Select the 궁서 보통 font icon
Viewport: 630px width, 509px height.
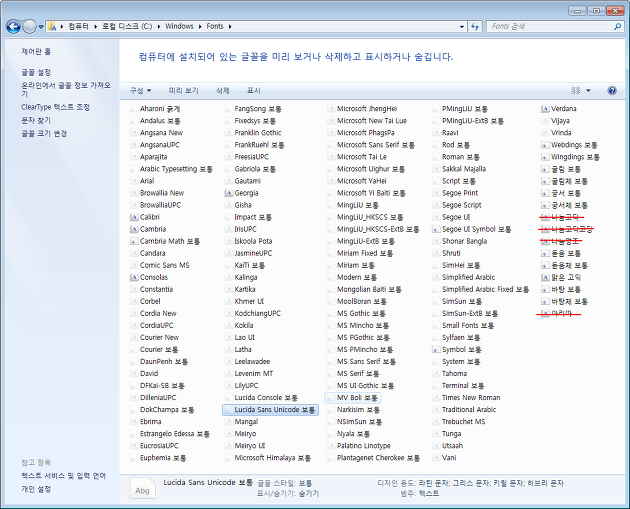point(545,193)
